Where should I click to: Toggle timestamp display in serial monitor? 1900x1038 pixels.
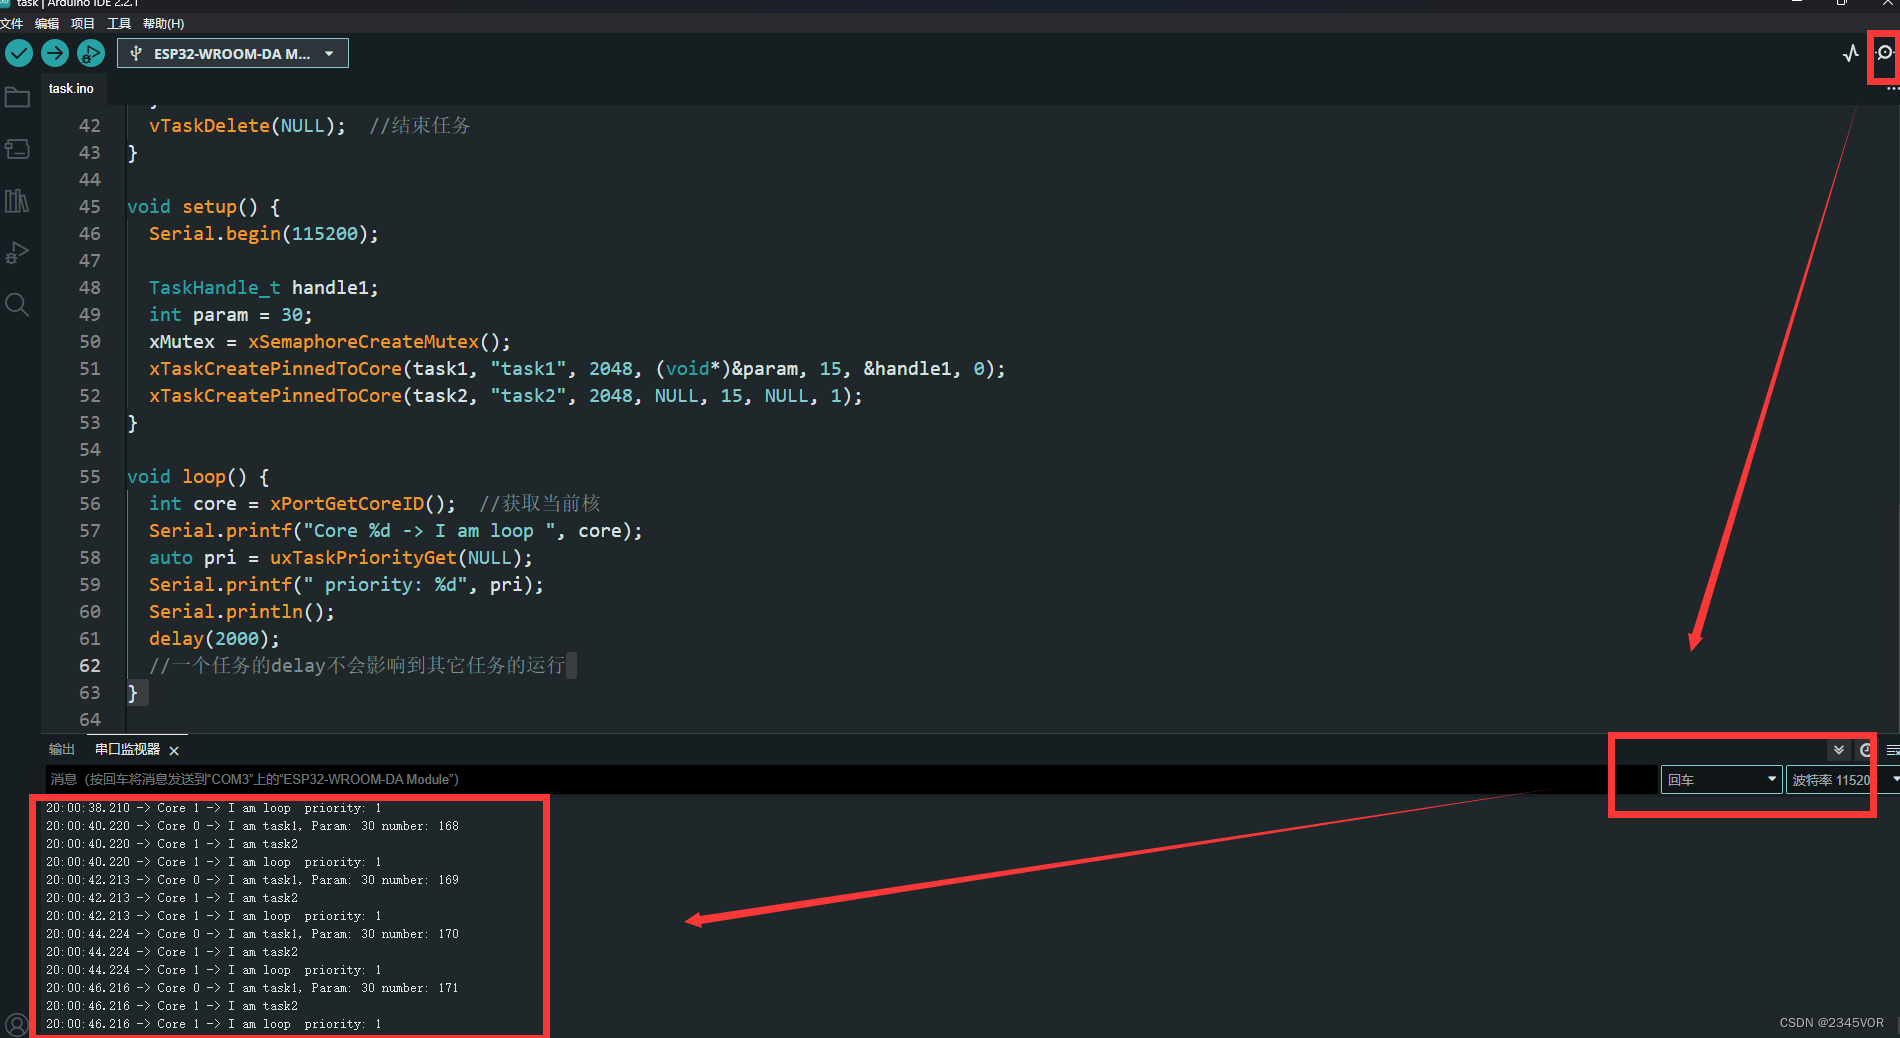point(1866,750)
